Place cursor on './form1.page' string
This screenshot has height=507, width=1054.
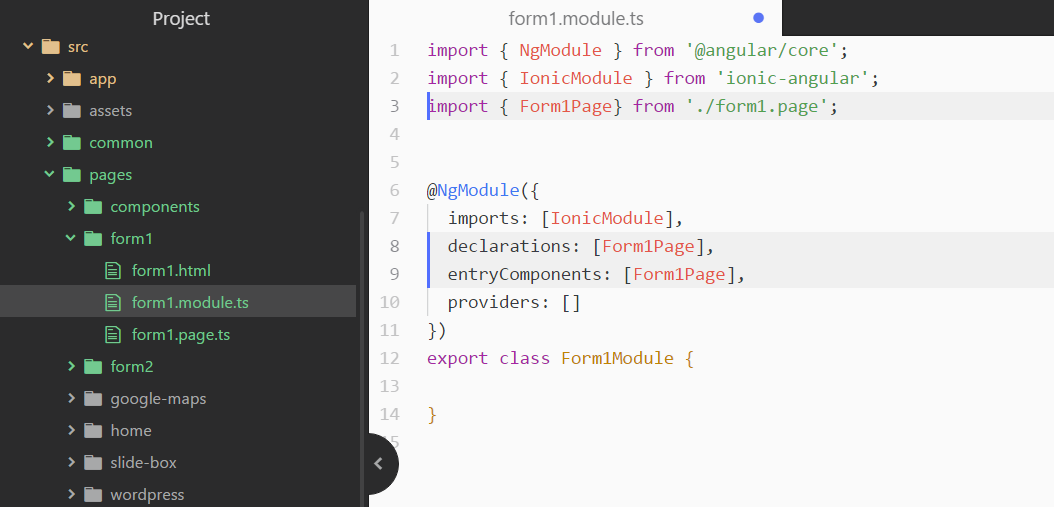point(756,106)
